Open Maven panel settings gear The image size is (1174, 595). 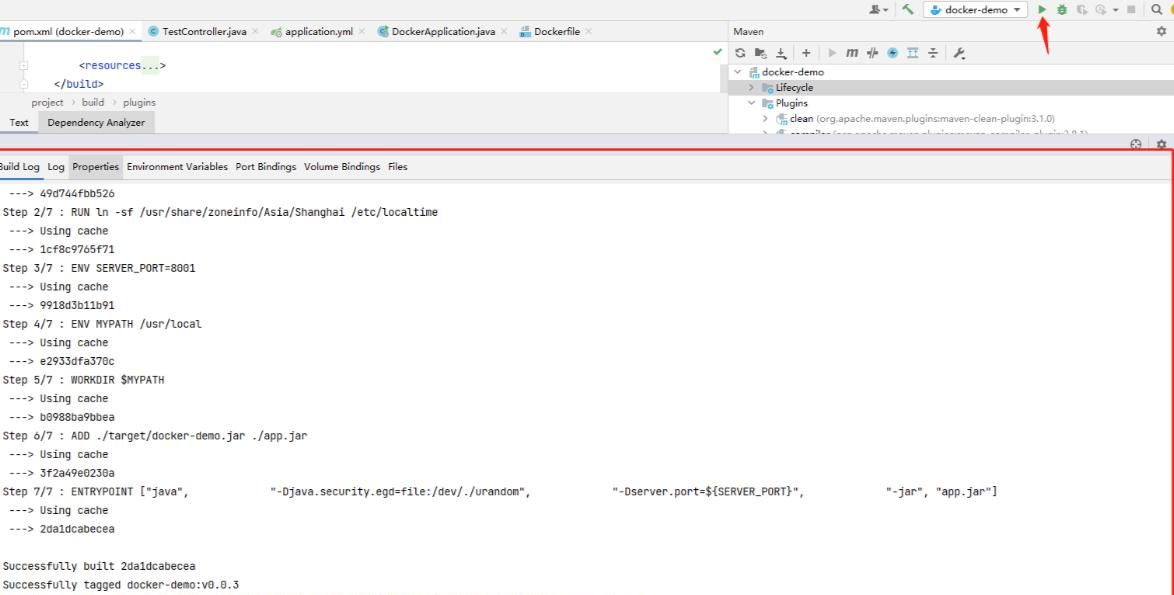[1161, 31]
